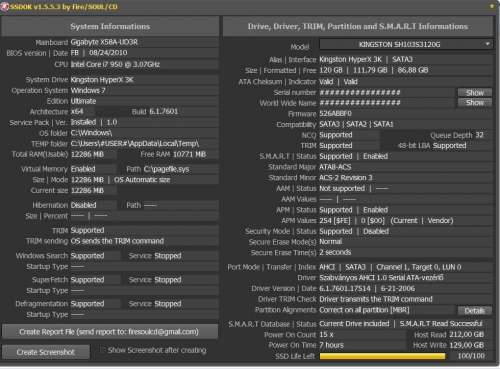Screen dimensions: 500x369
Task: Select Secure Erase Mode Normal value
Action: point(331,241)
